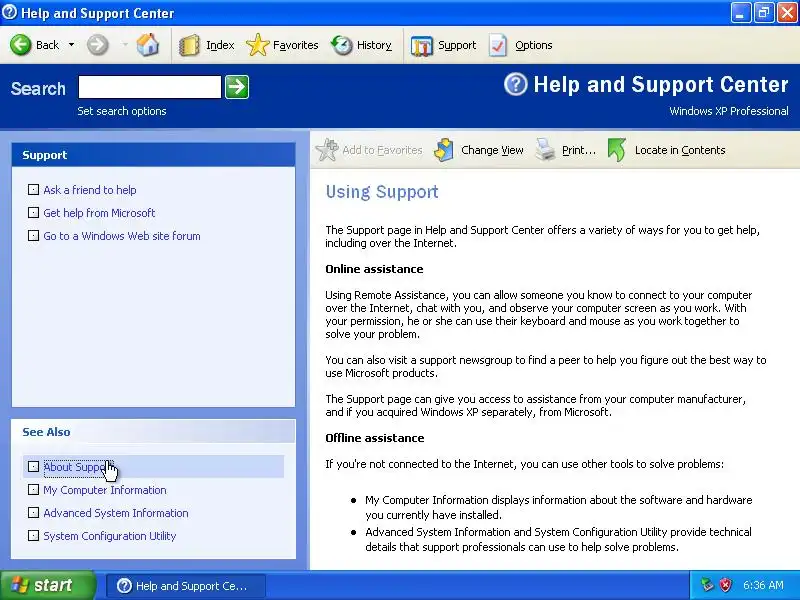This screenshot has width=800, height=600.
Task: Go to Home via house icon
Action: pyautogui.click(x=147, y=45)
